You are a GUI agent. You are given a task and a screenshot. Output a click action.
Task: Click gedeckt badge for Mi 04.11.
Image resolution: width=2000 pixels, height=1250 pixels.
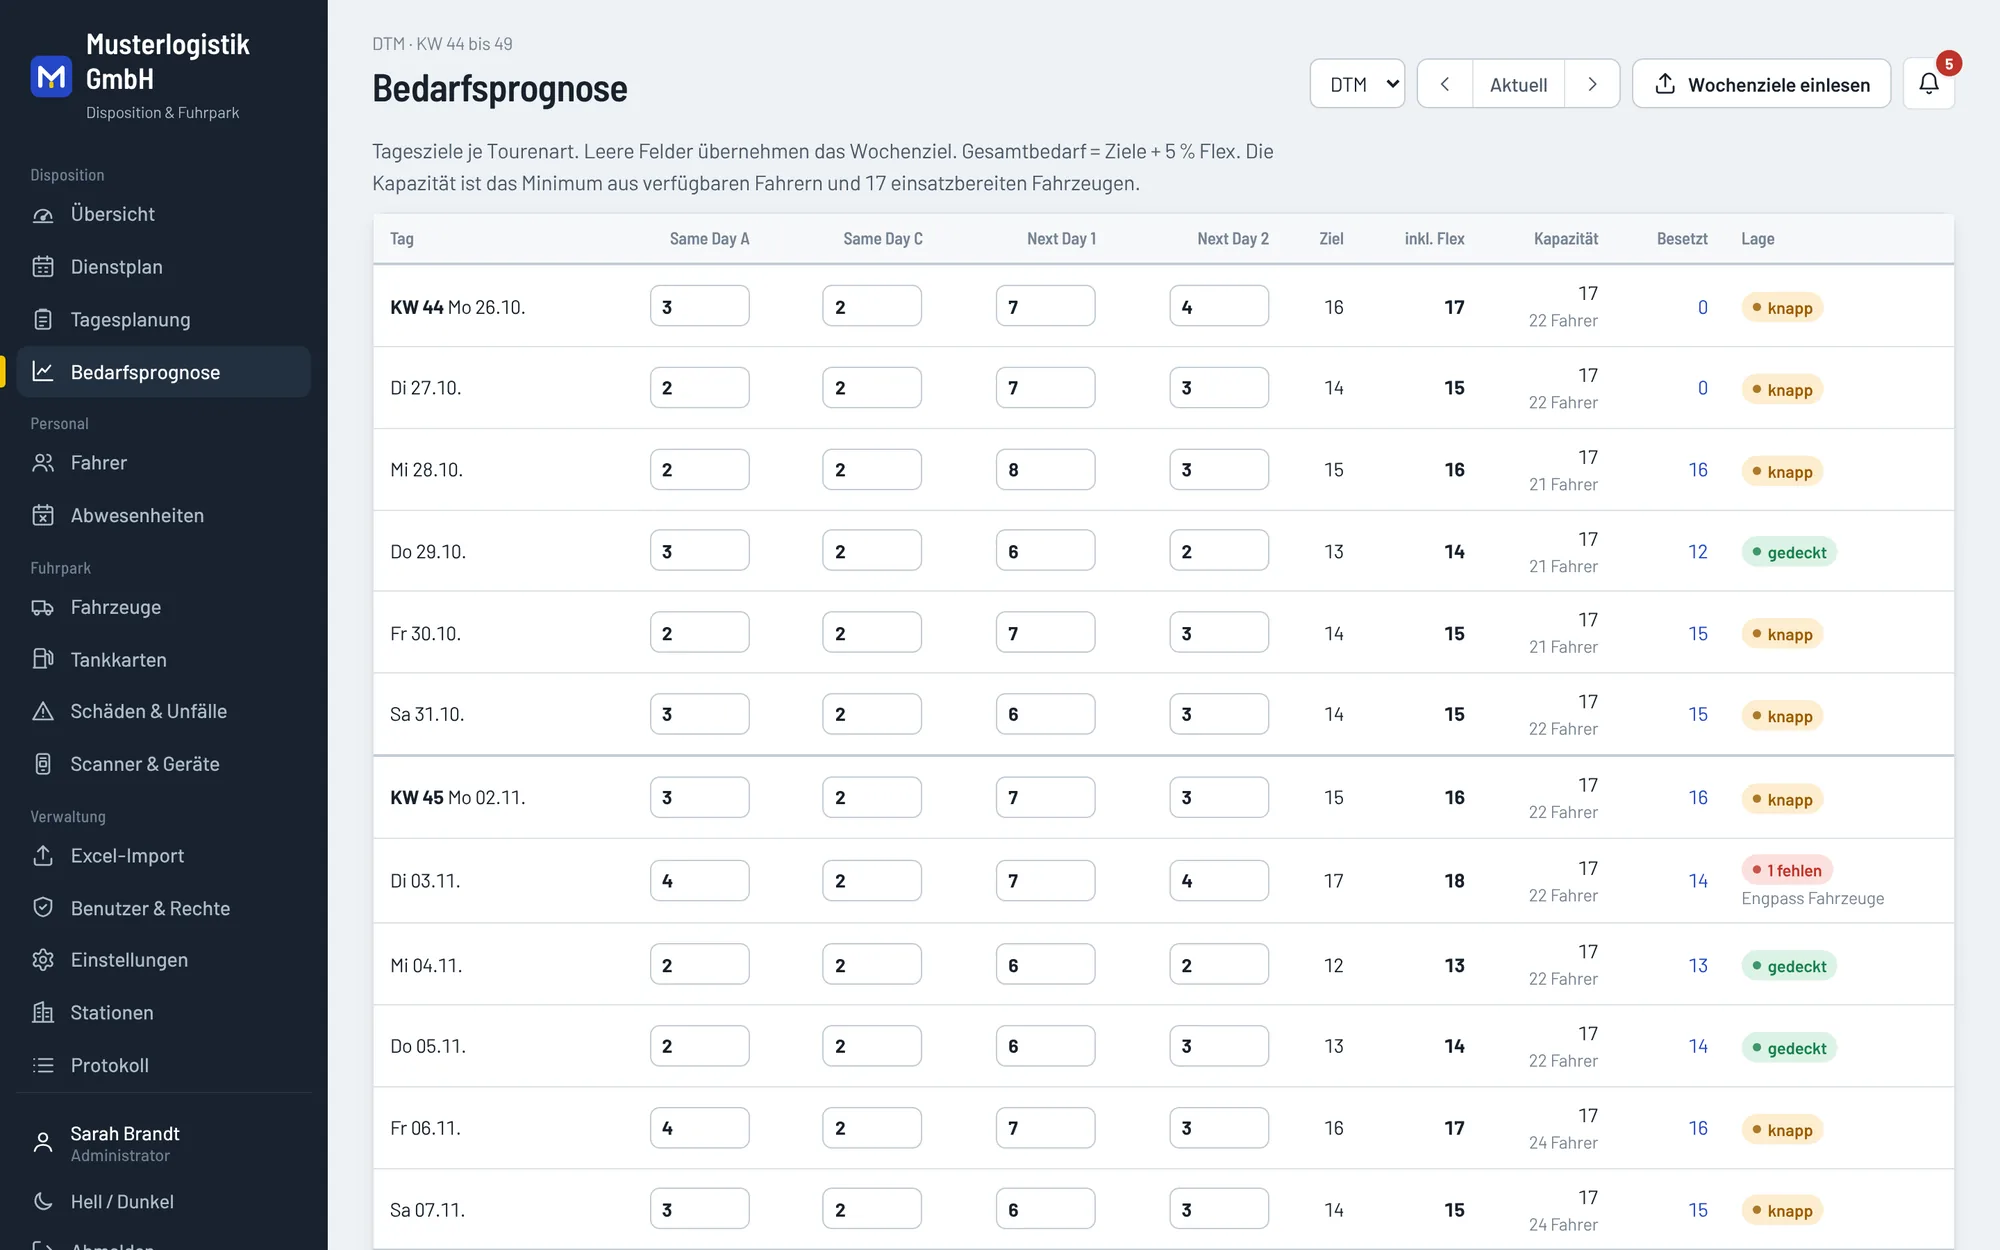click(1789, 966)
